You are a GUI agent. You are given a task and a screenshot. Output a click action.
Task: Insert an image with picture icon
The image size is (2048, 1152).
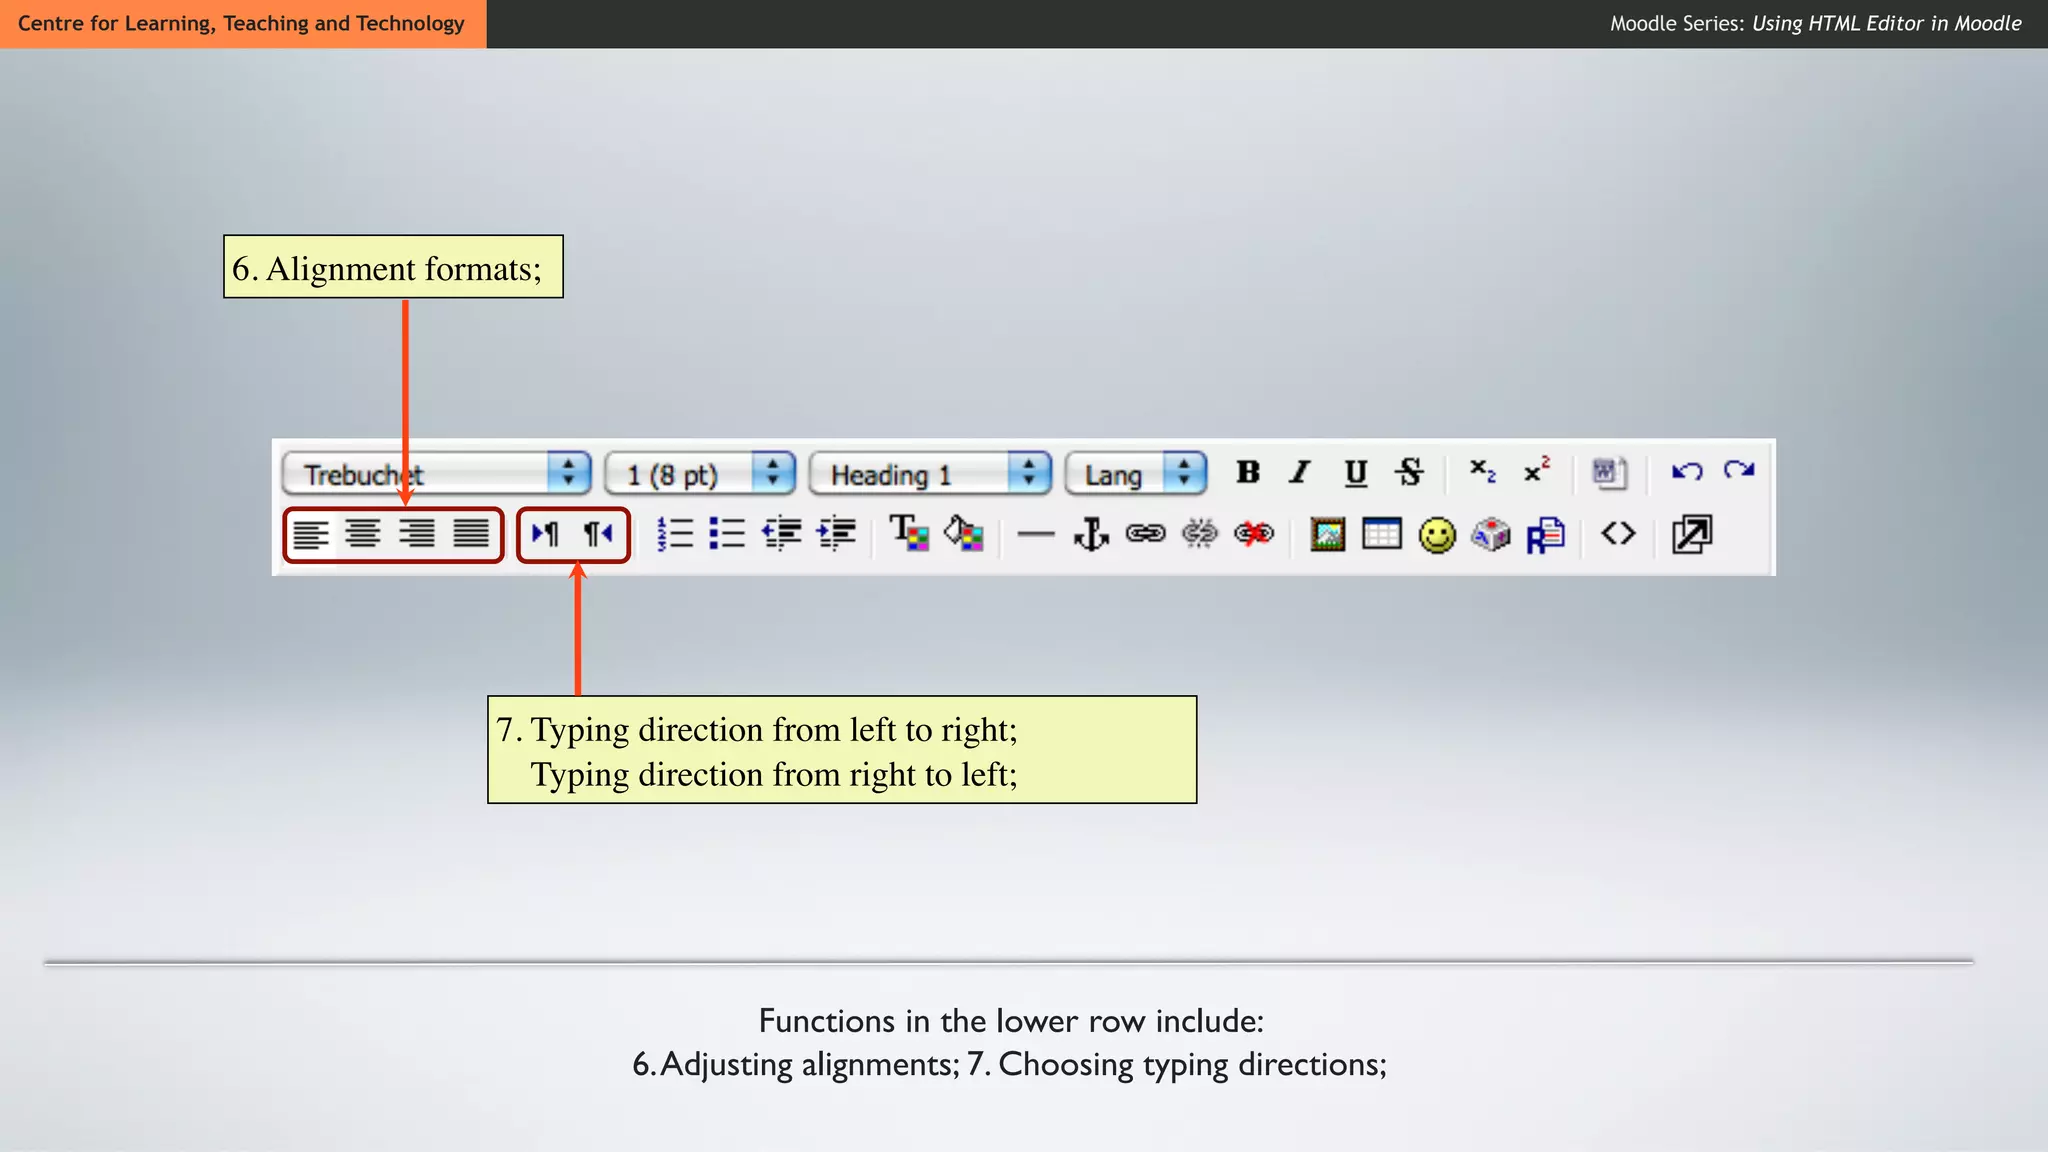pos(1327,535)
